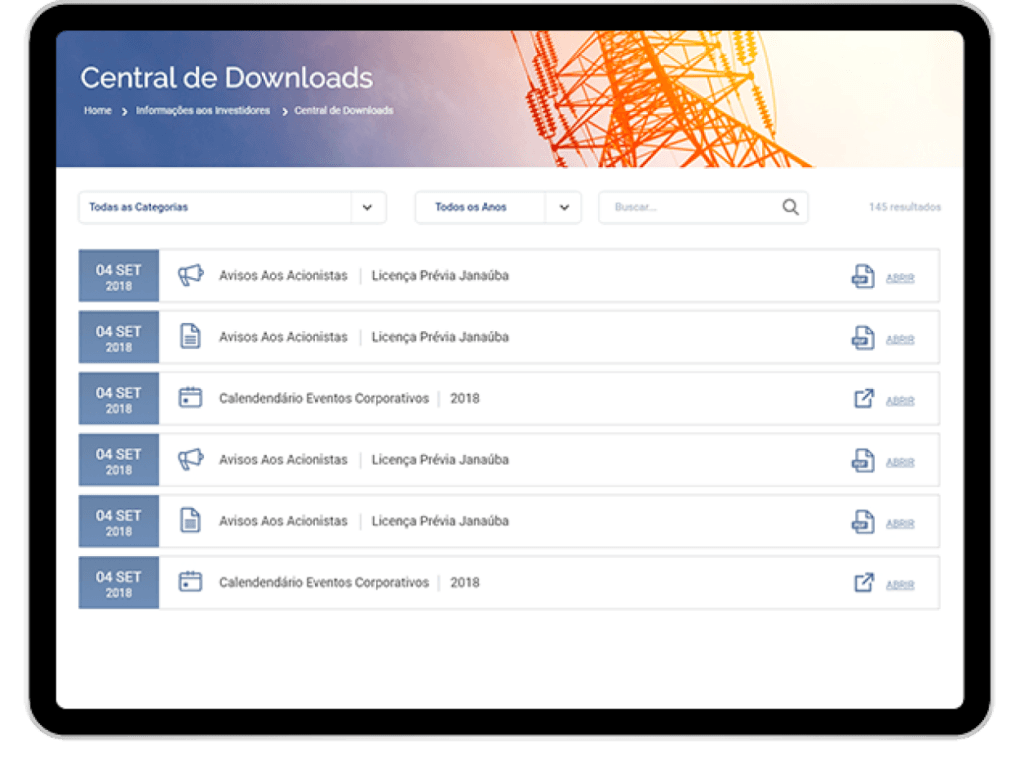Focus the Buscar search input field
This screenshot has height=778, width=1024.
click(x=690, y=207)
